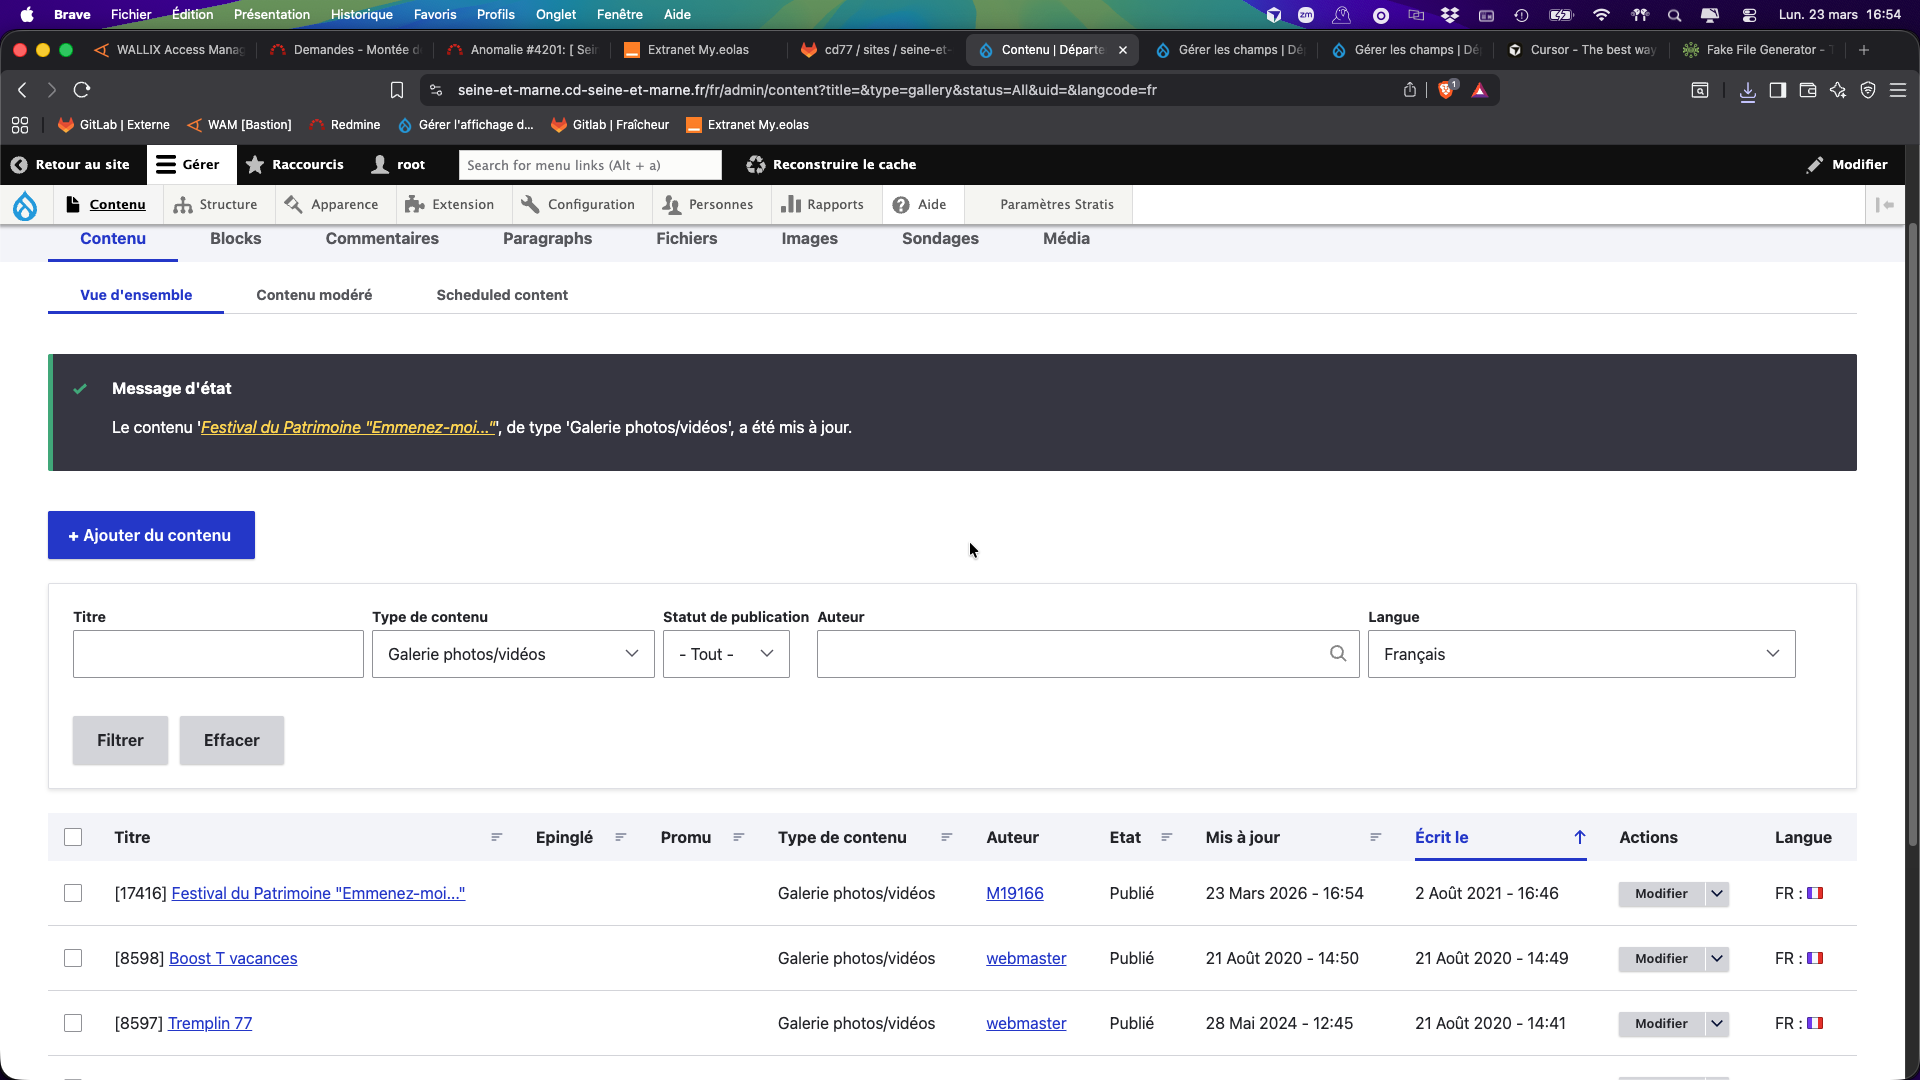1920x1080 pixels.
Task: Open Brave Shields lion icon
Action: click(1446, 90)
